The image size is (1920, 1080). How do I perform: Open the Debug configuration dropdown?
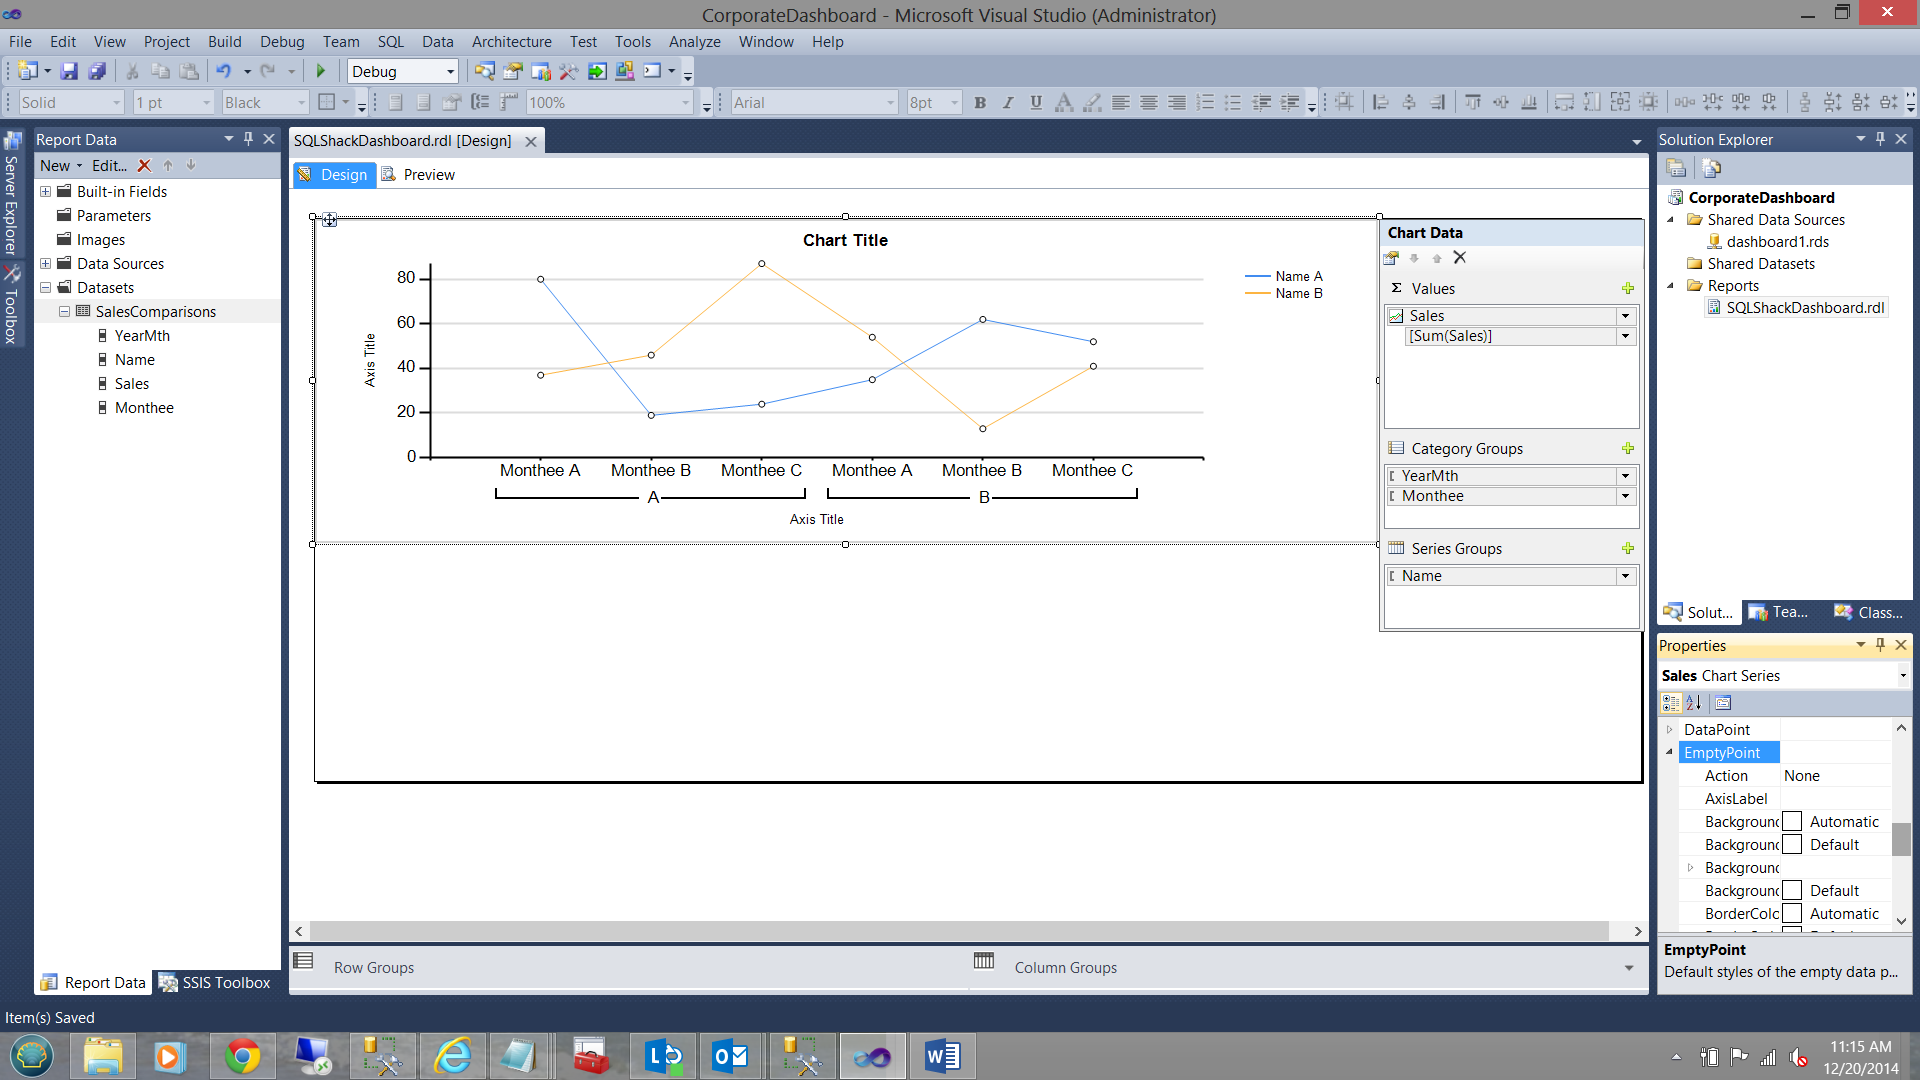click(450, 72)
